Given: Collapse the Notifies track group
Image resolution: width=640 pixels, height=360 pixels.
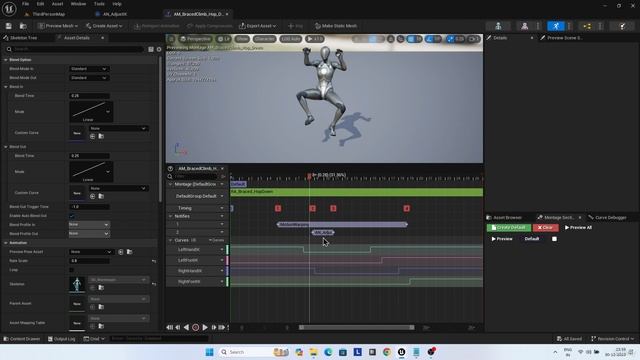Looking at the screenshot, I should 170,216.
